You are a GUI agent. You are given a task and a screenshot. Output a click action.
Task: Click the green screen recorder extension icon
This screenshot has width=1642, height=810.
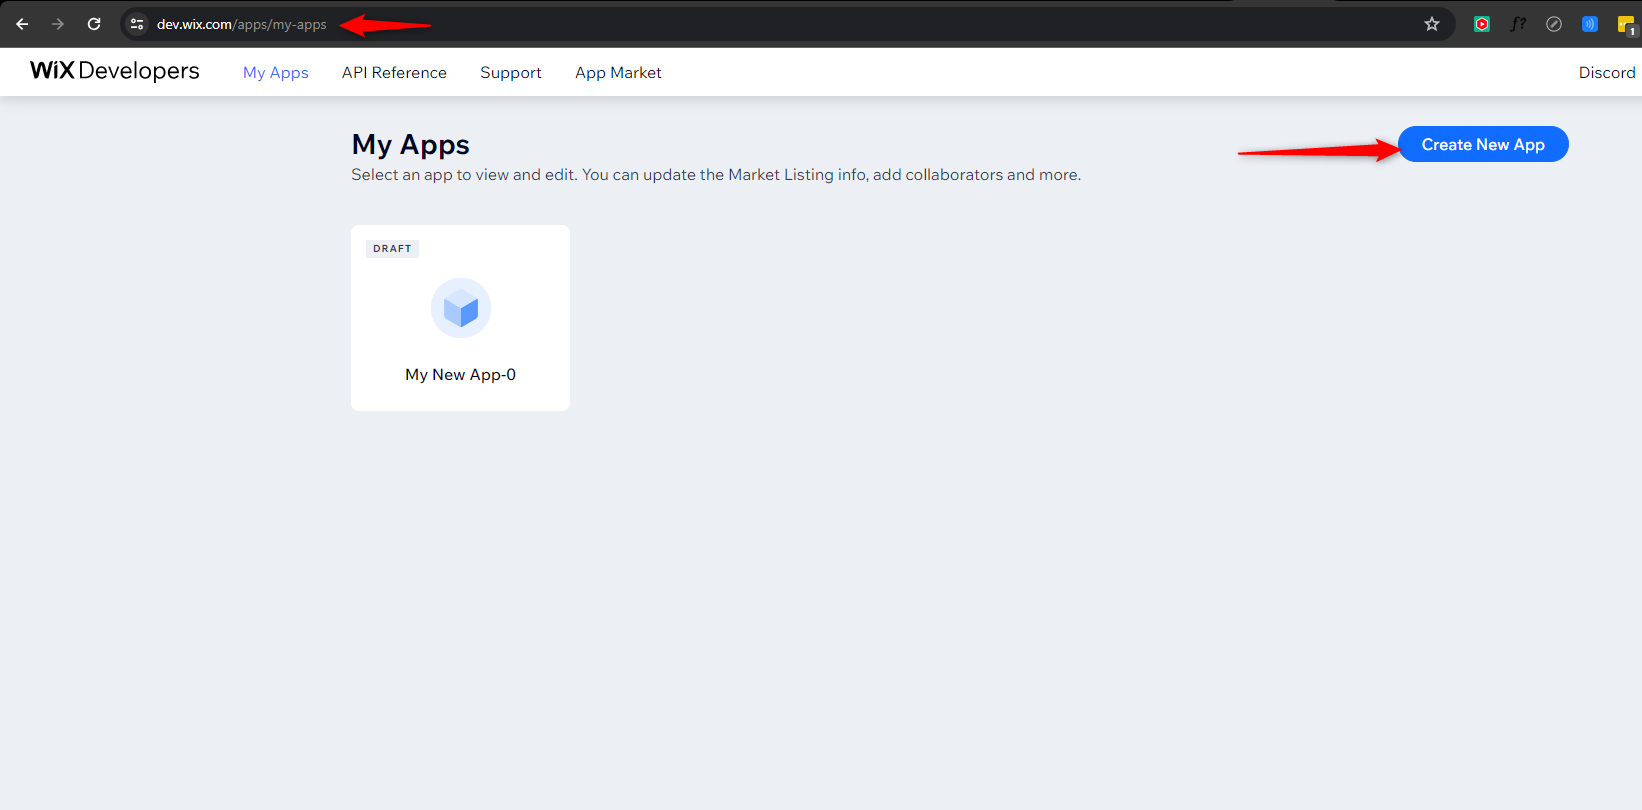(1482, 24)
